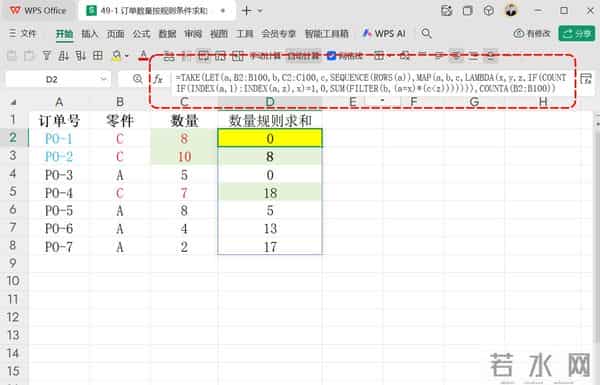Click the select-all corner triangle

(x=13, y=102)
